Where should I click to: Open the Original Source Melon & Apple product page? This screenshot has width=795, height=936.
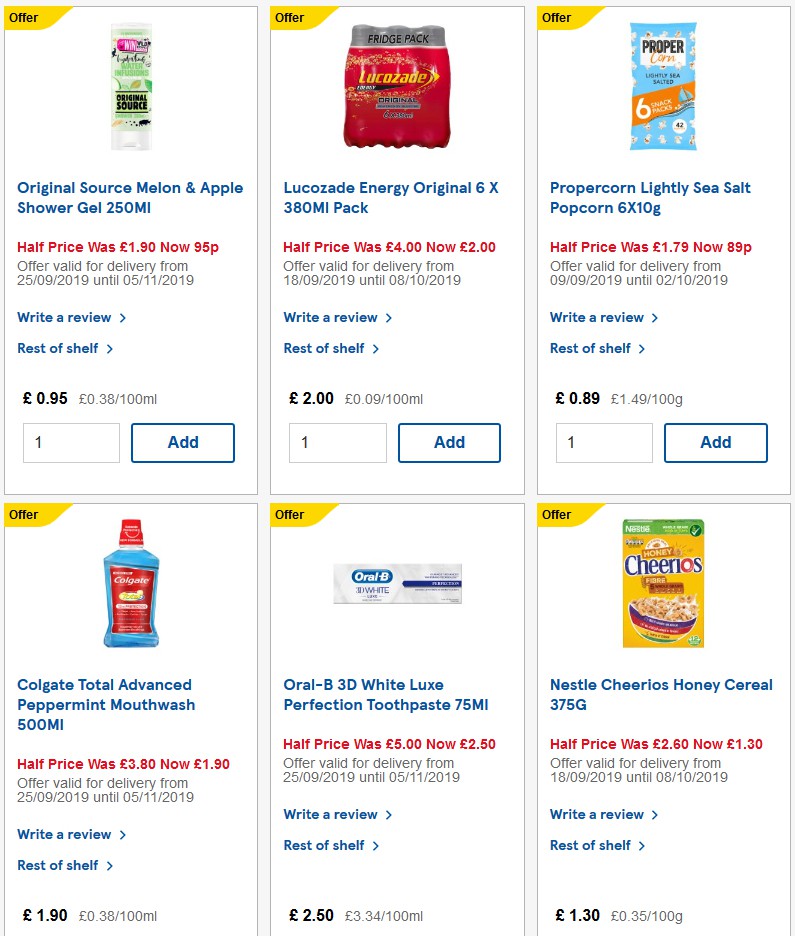pyautogui.click(x=130, y=197)
